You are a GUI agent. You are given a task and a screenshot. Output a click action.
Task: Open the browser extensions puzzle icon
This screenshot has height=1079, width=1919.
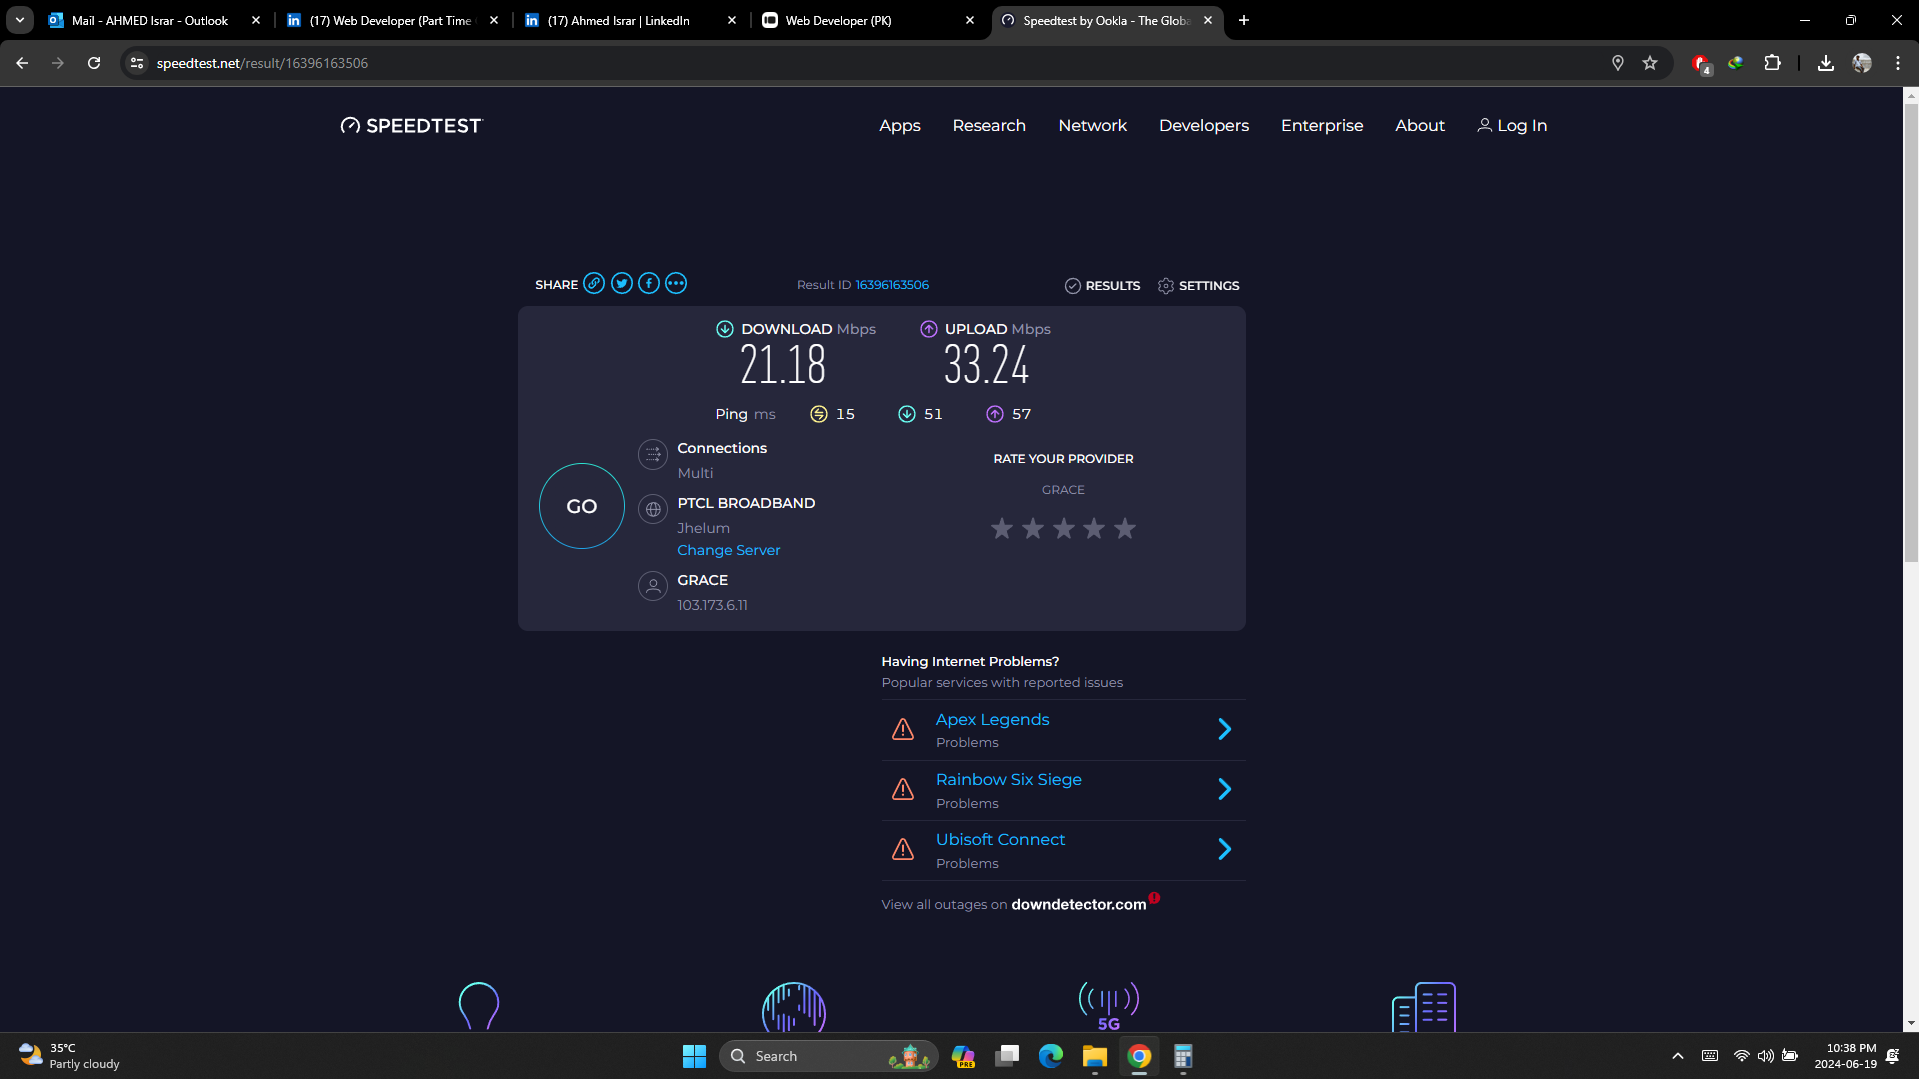pos(1772,63)
